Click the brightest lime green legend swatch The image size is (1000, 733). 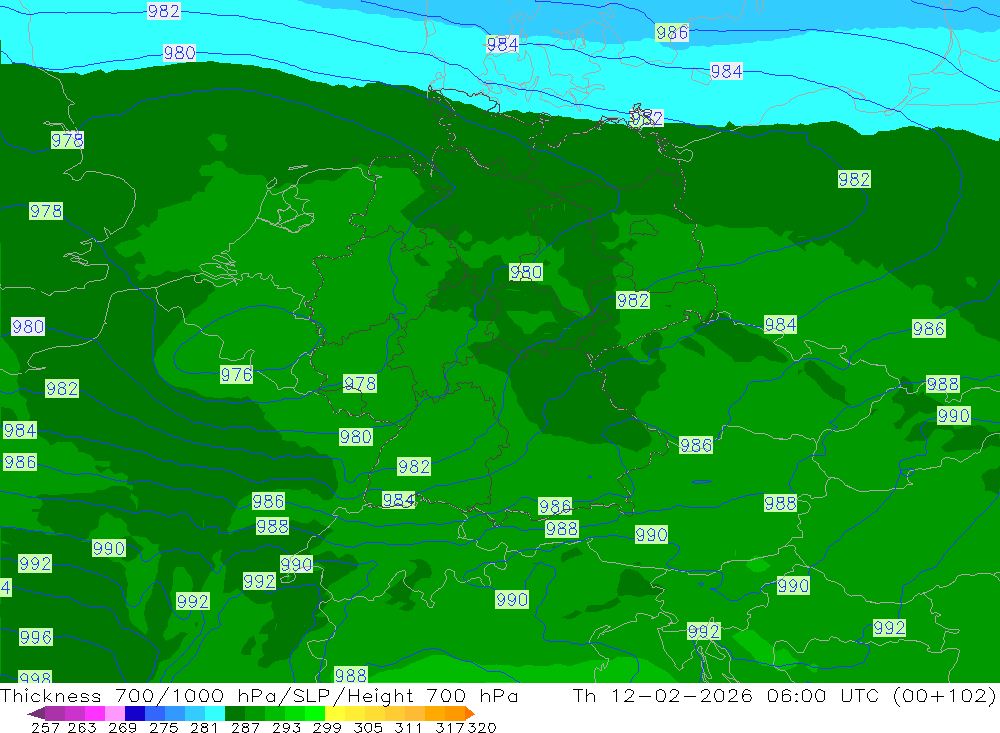315,713
